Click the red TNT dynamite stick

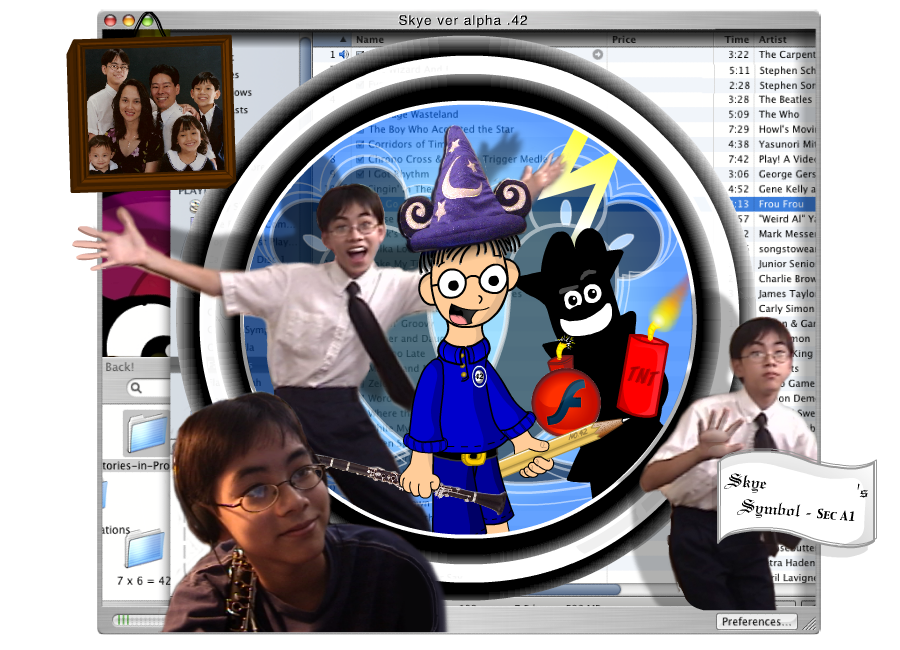click(x=641, y=375)
